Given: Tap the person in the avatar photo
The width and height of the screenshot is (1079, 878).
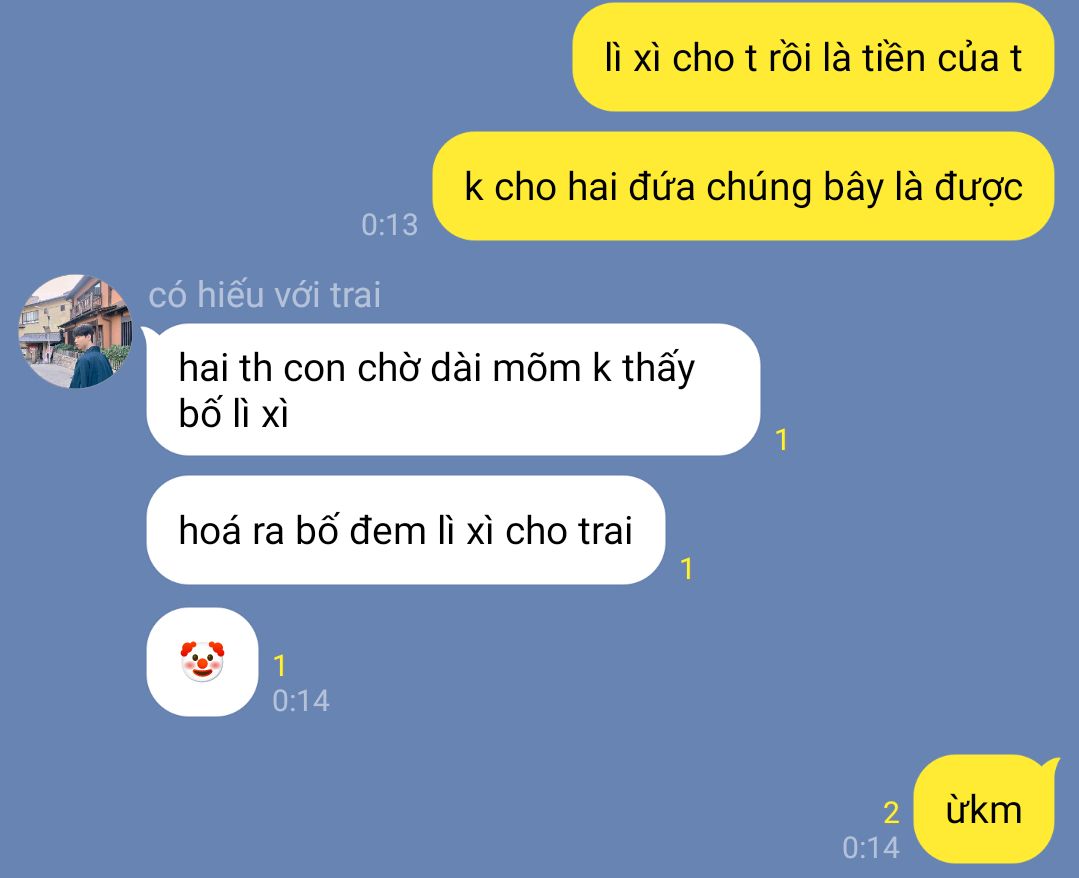Looking at the screenshot, I should click(90, 357).
